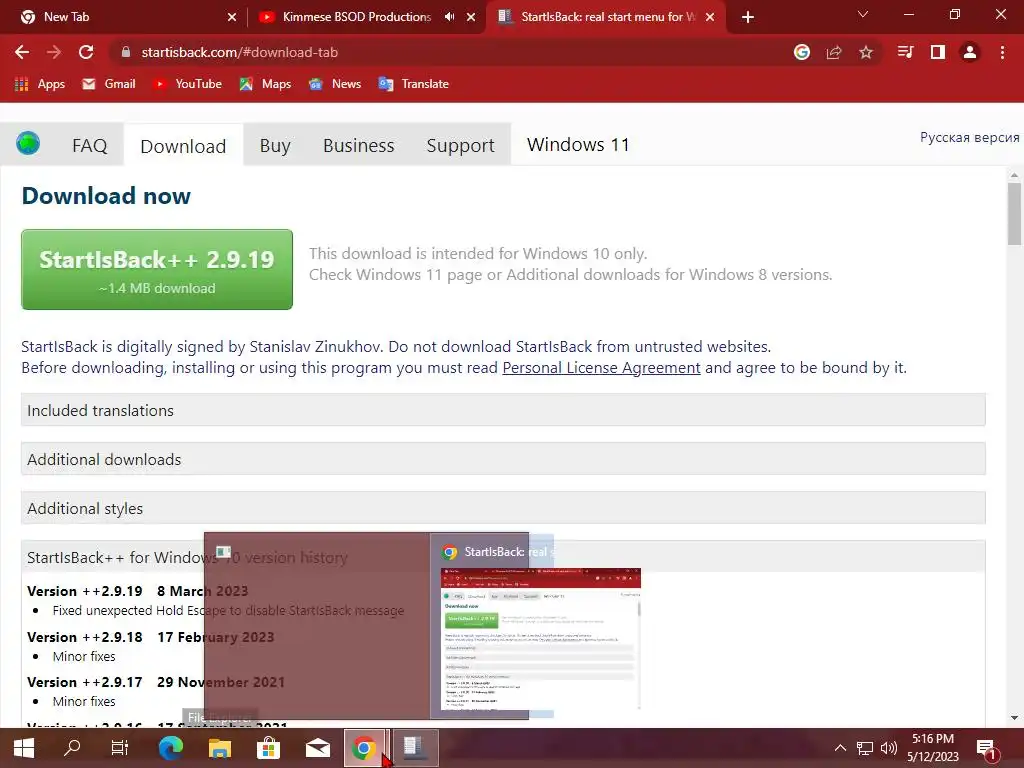
Task: Close the New Tab tab
Action: click(232, 17)
